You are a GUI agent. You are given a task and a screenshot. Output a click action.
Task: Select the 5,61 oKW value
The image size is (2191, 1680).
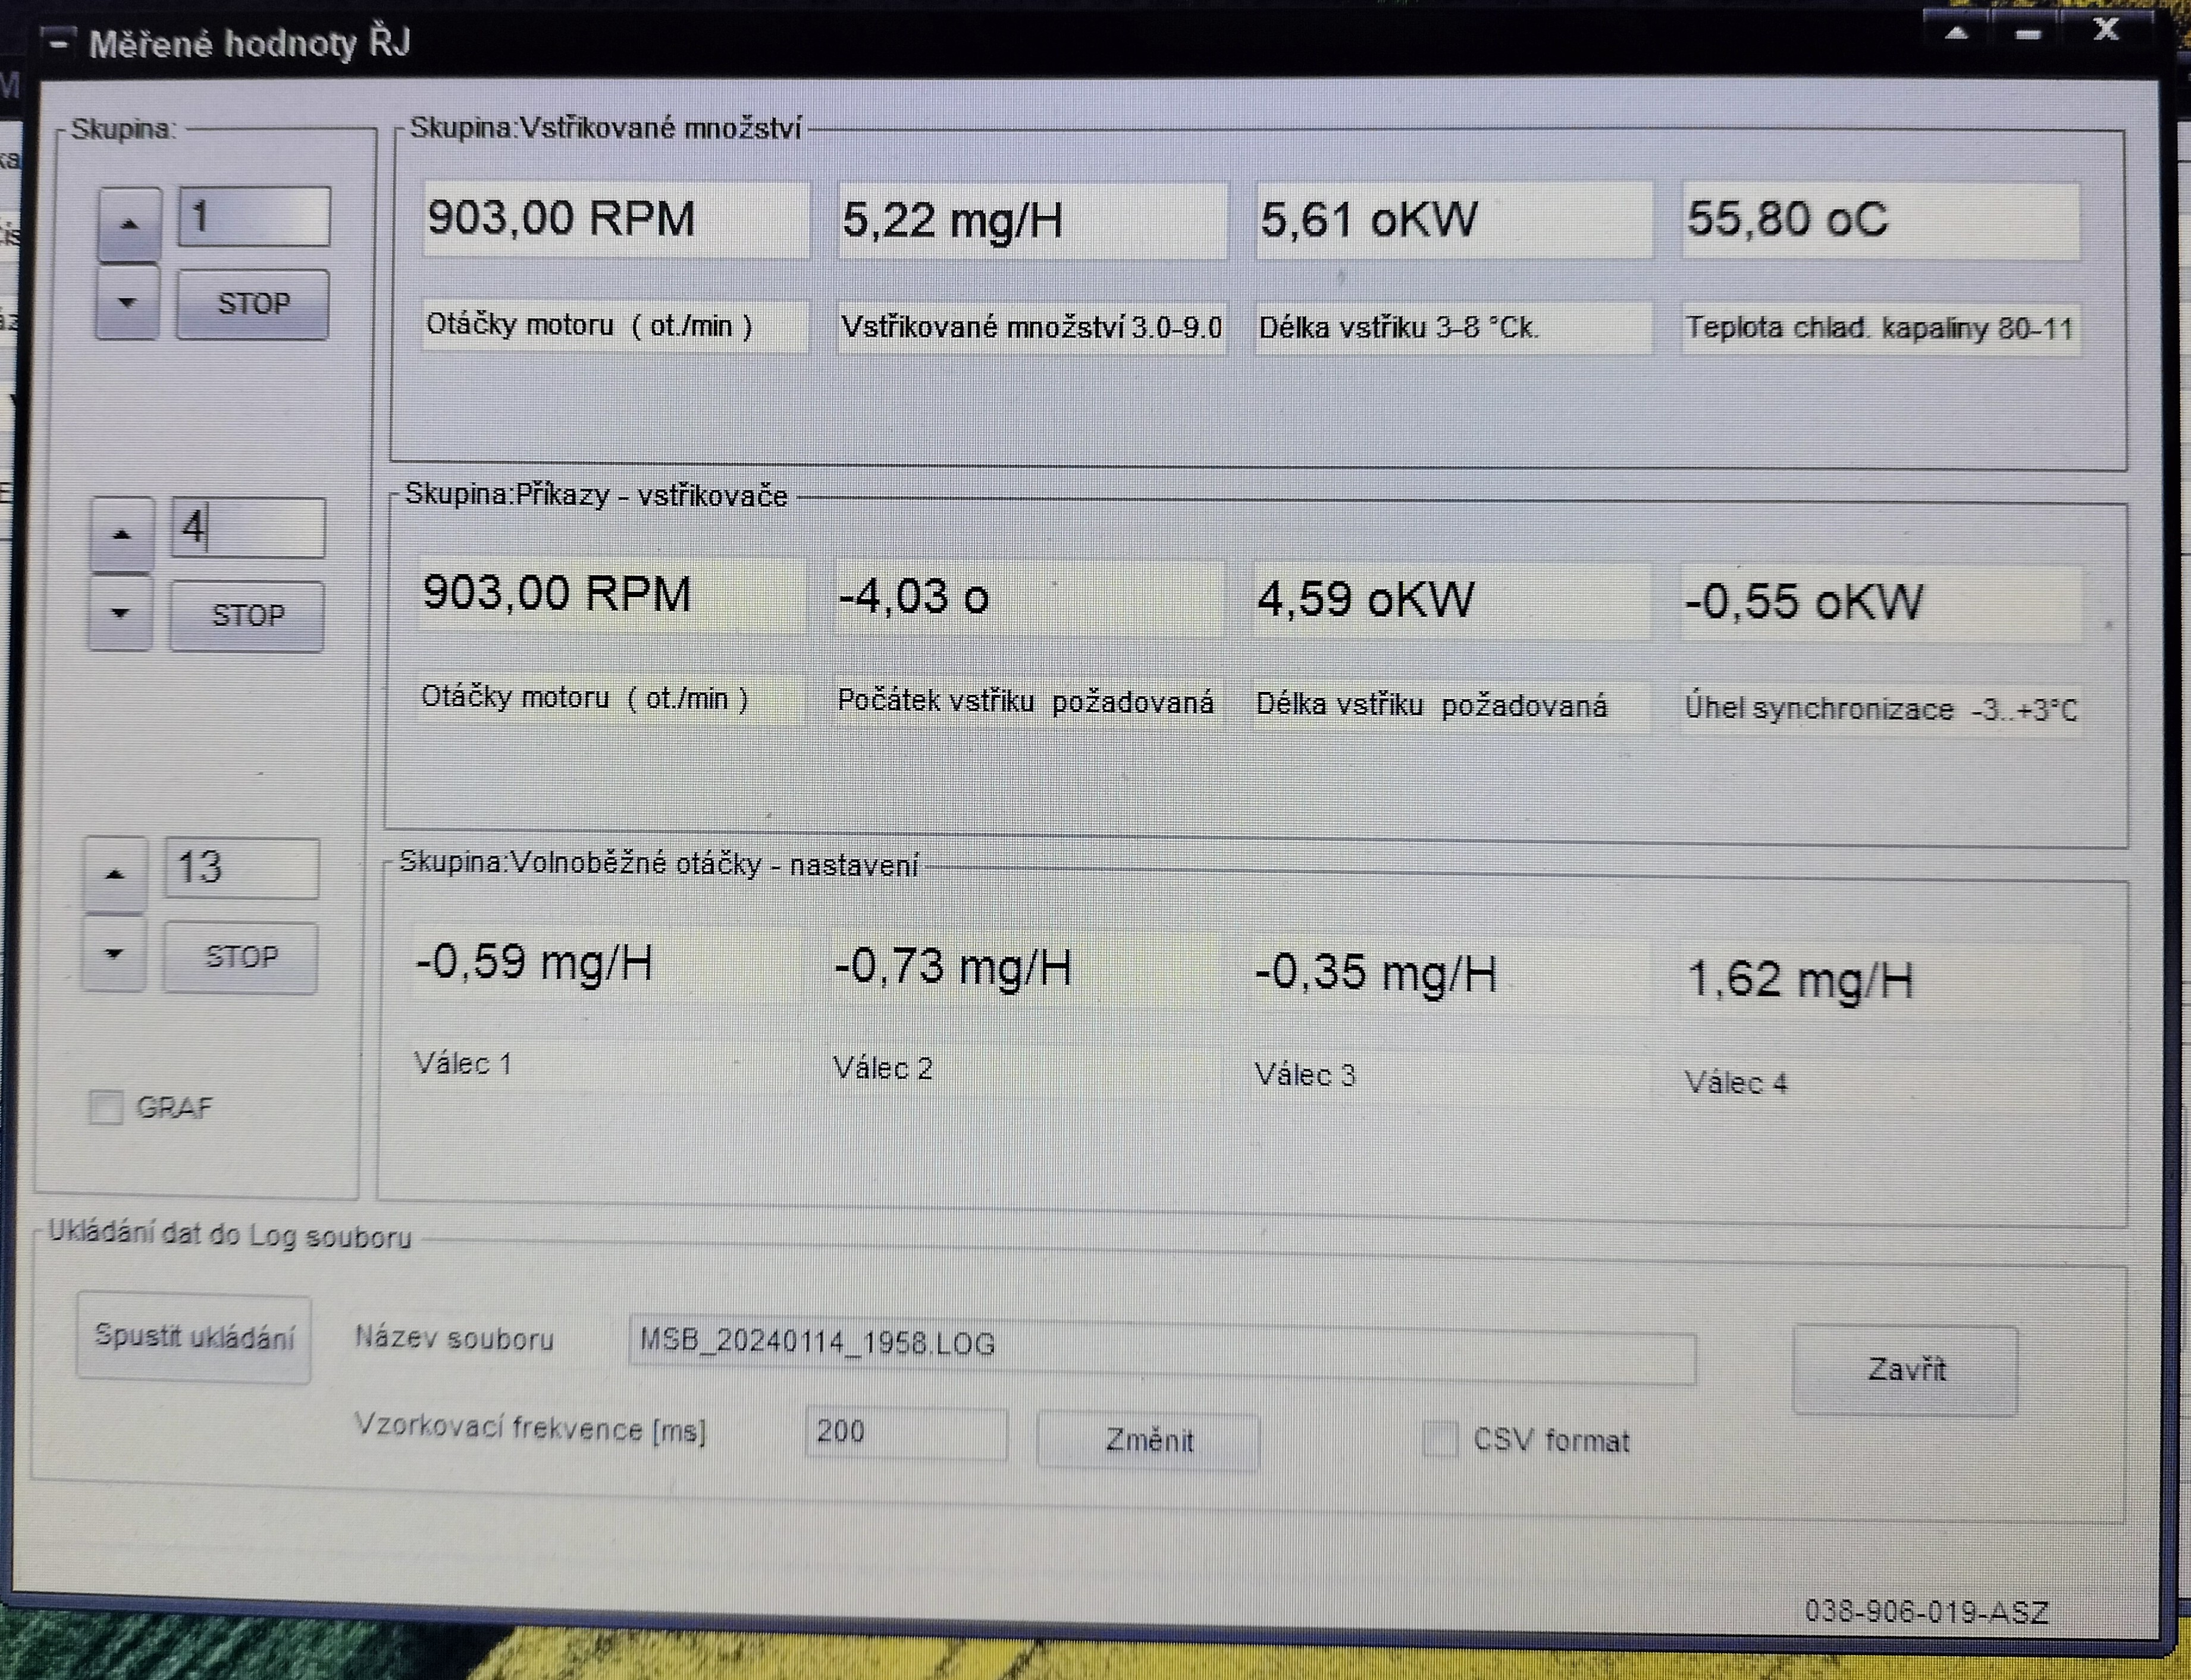point(1454,221)
